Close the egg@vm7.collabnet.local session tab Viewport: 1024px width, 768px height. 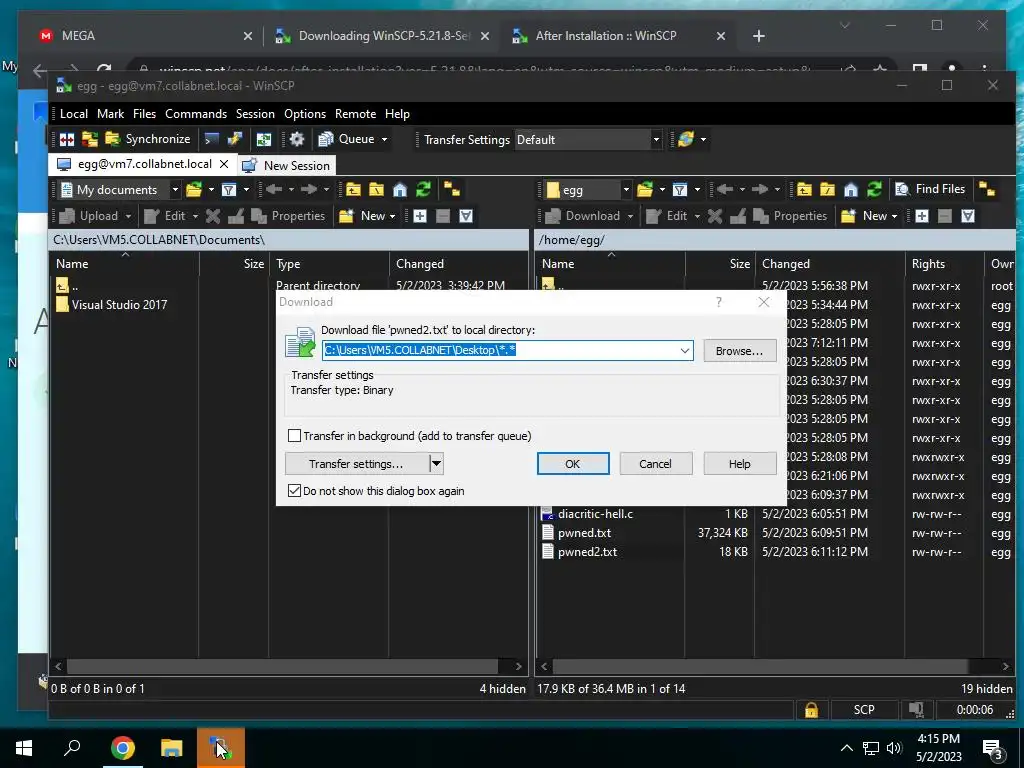tap(223, 164)
